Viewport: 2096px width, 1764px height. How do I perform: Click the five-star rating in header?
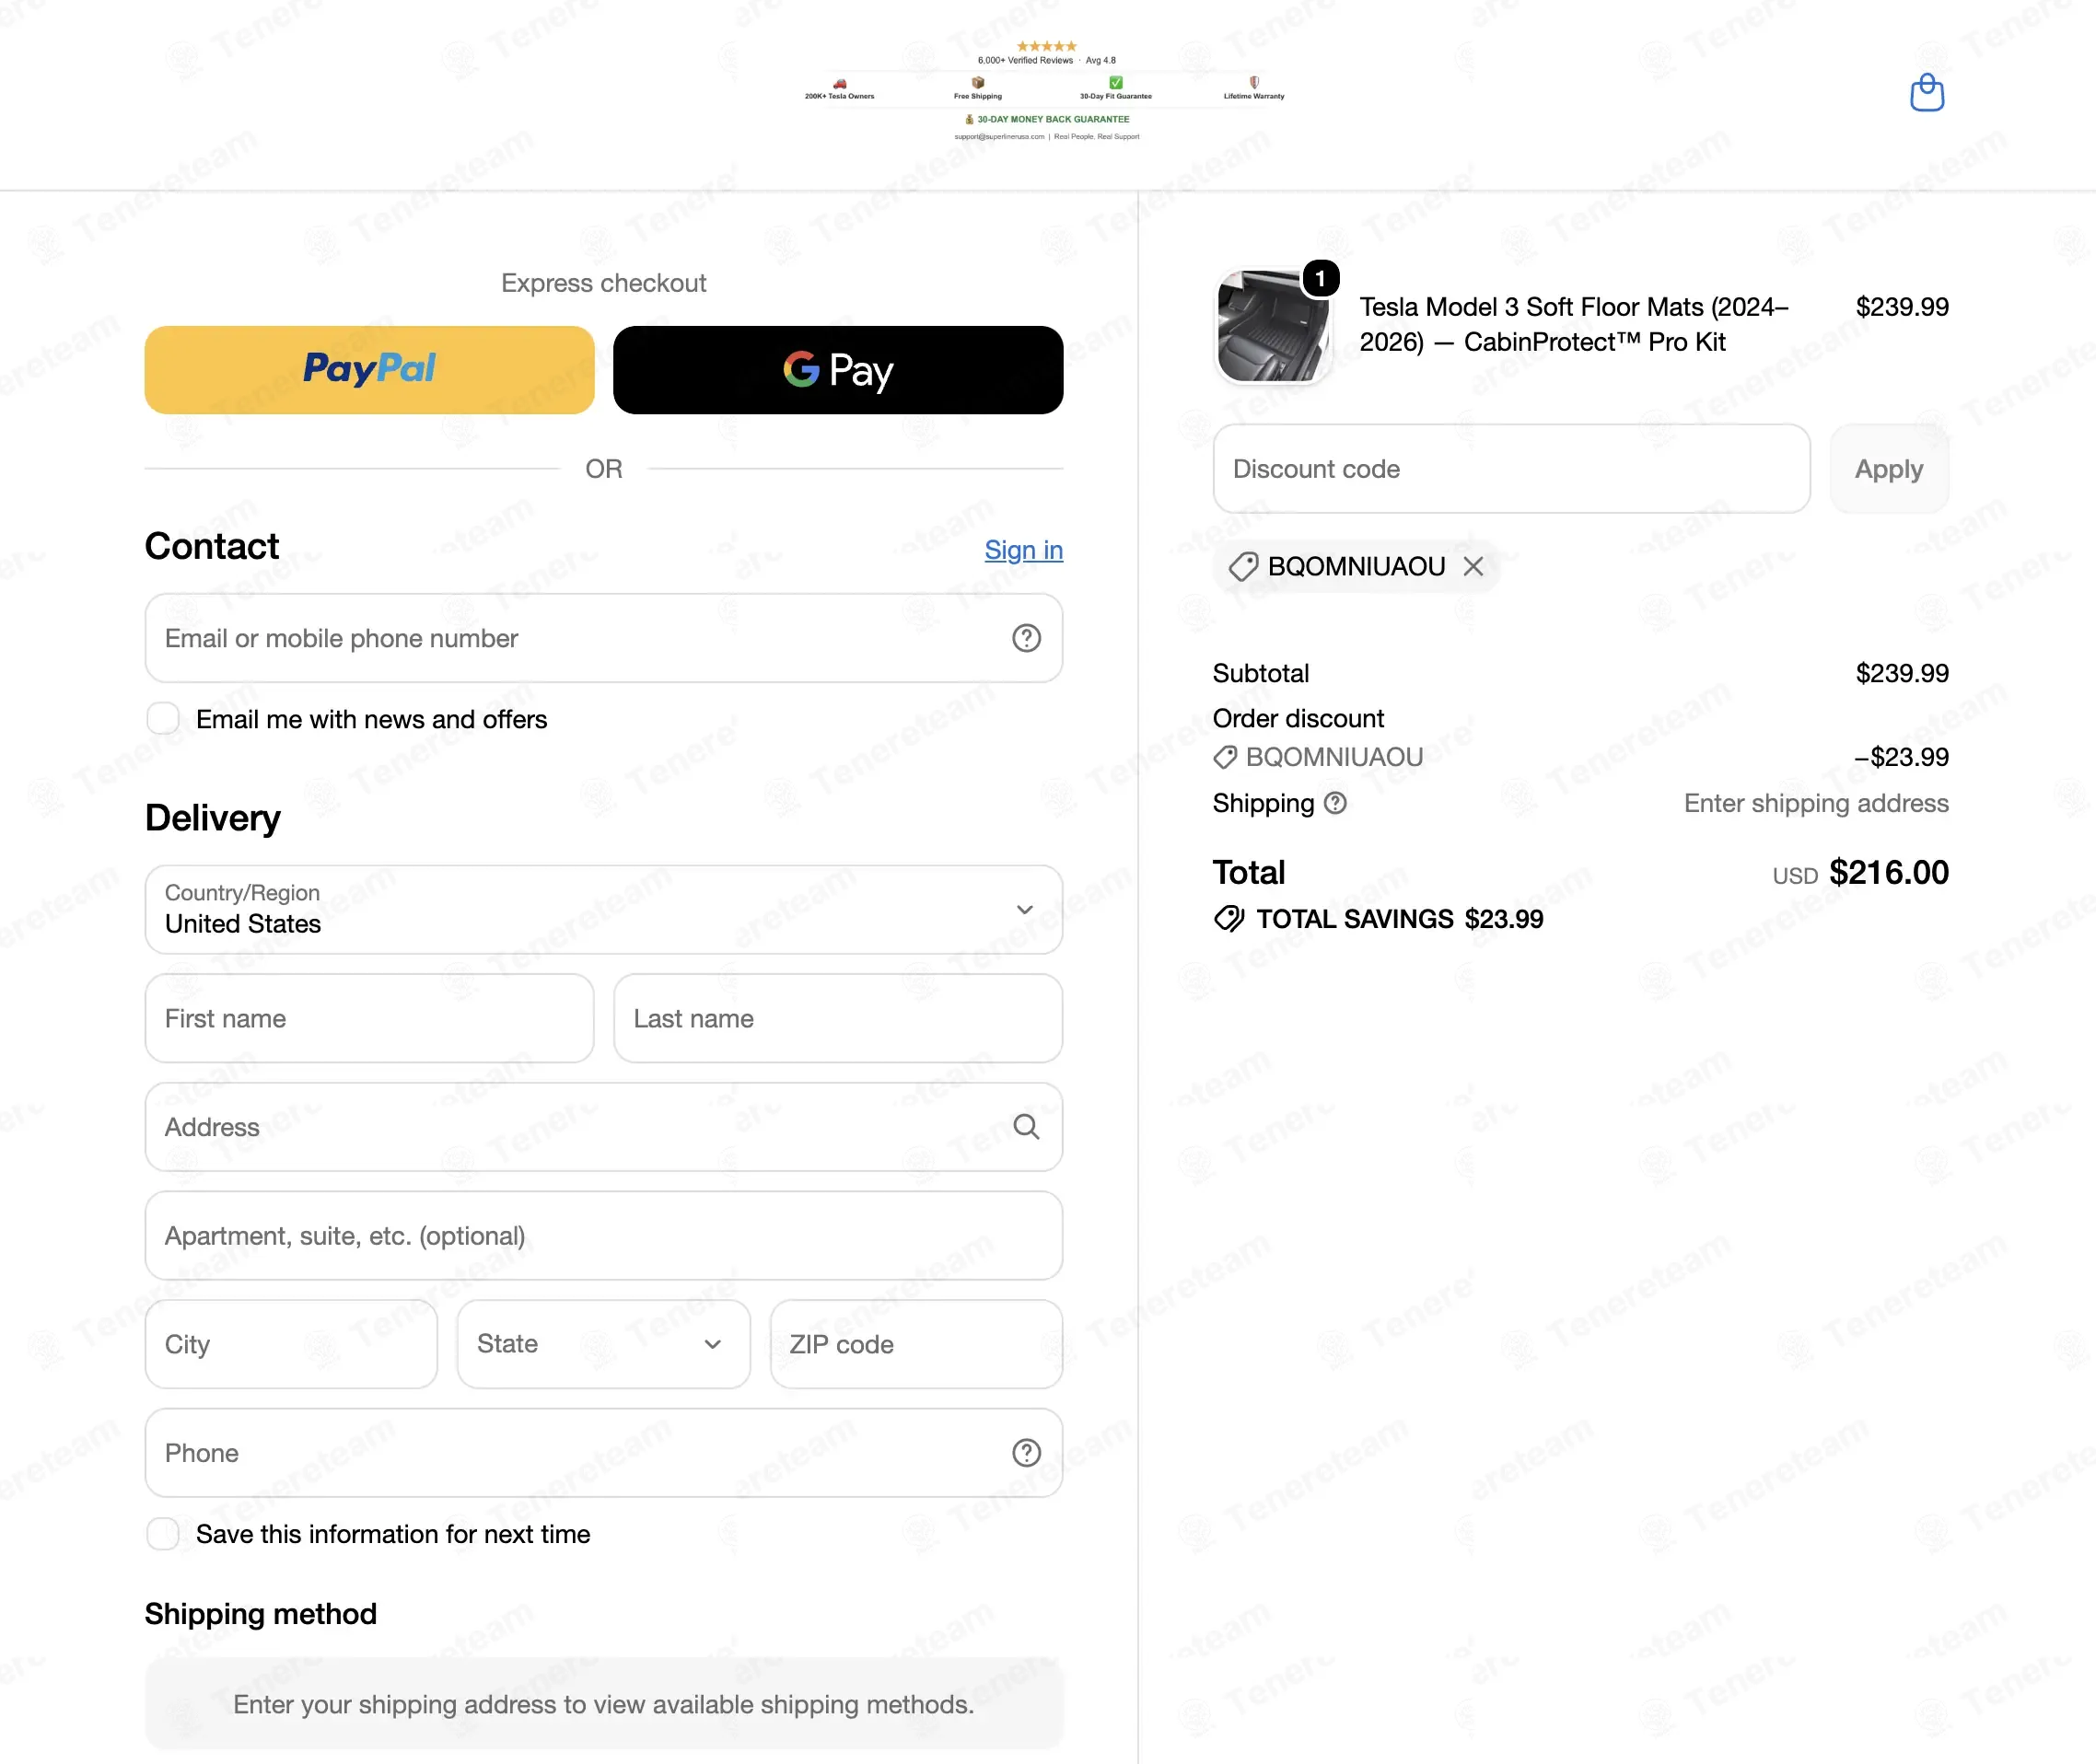point(1046,46)
